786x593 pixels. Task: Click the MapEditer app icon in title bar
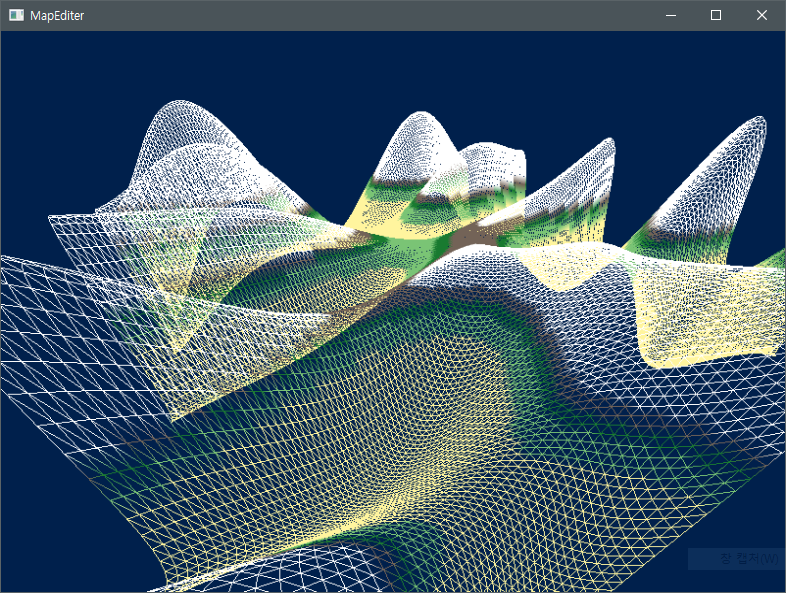click(16, 16)
